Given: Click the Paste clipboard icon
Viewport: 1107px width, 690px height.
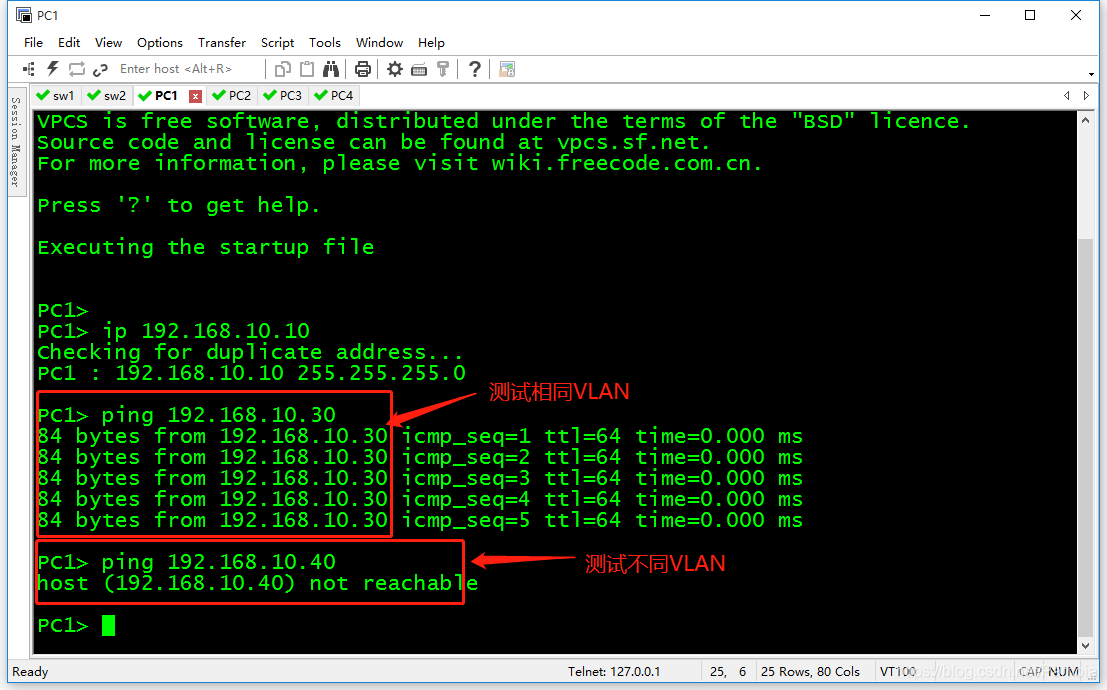Looking at the screenshot, I should point(307,69).
